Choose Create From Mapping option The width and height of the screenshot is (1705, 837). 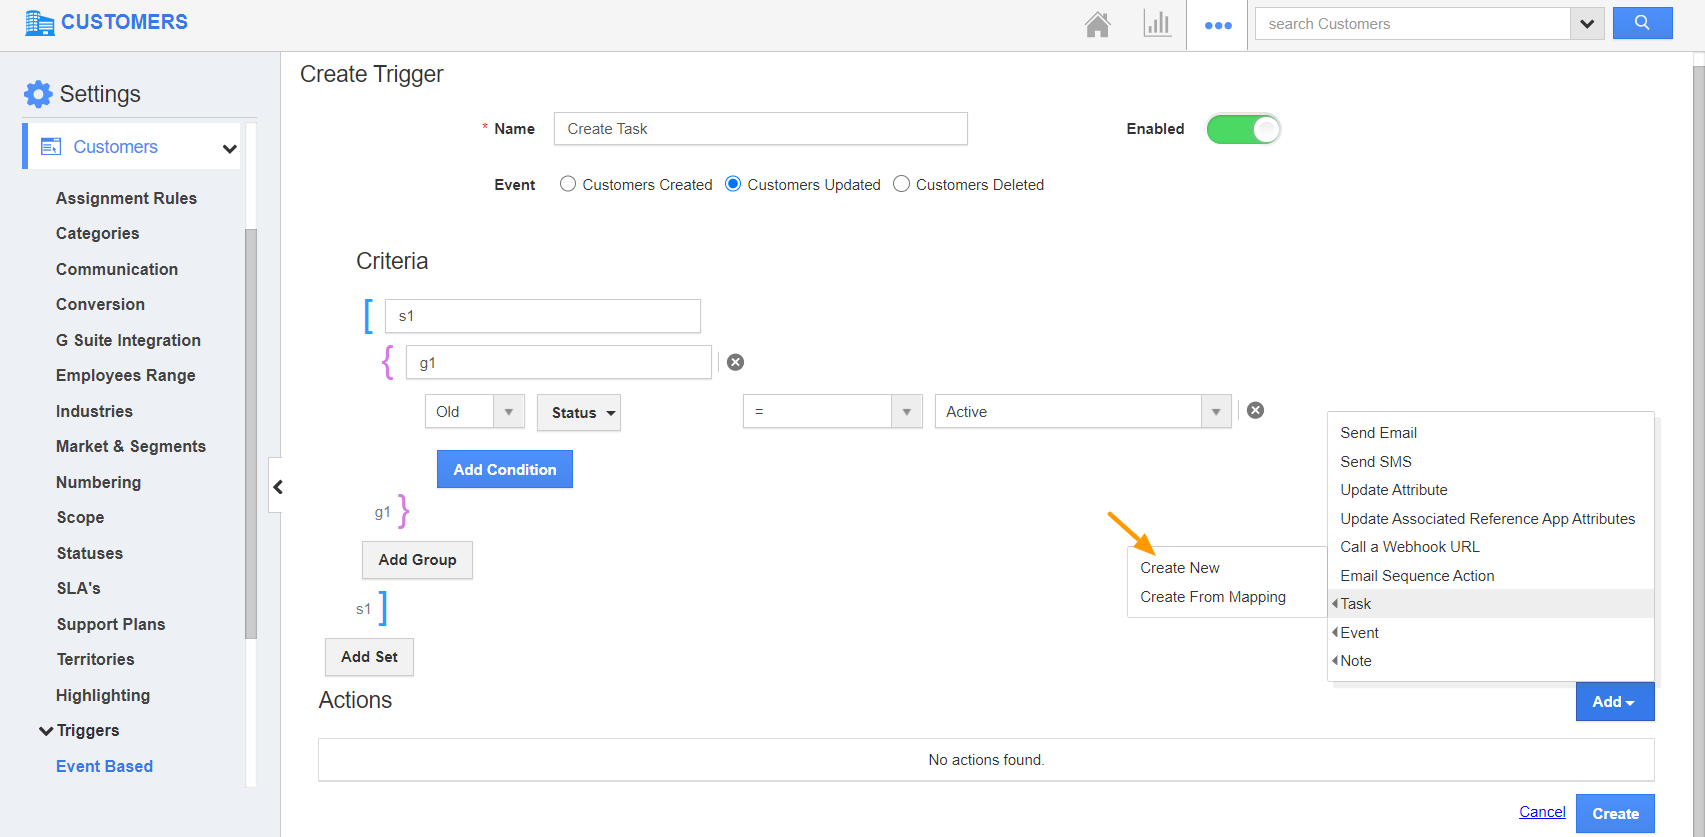(x=1213, y=597)
